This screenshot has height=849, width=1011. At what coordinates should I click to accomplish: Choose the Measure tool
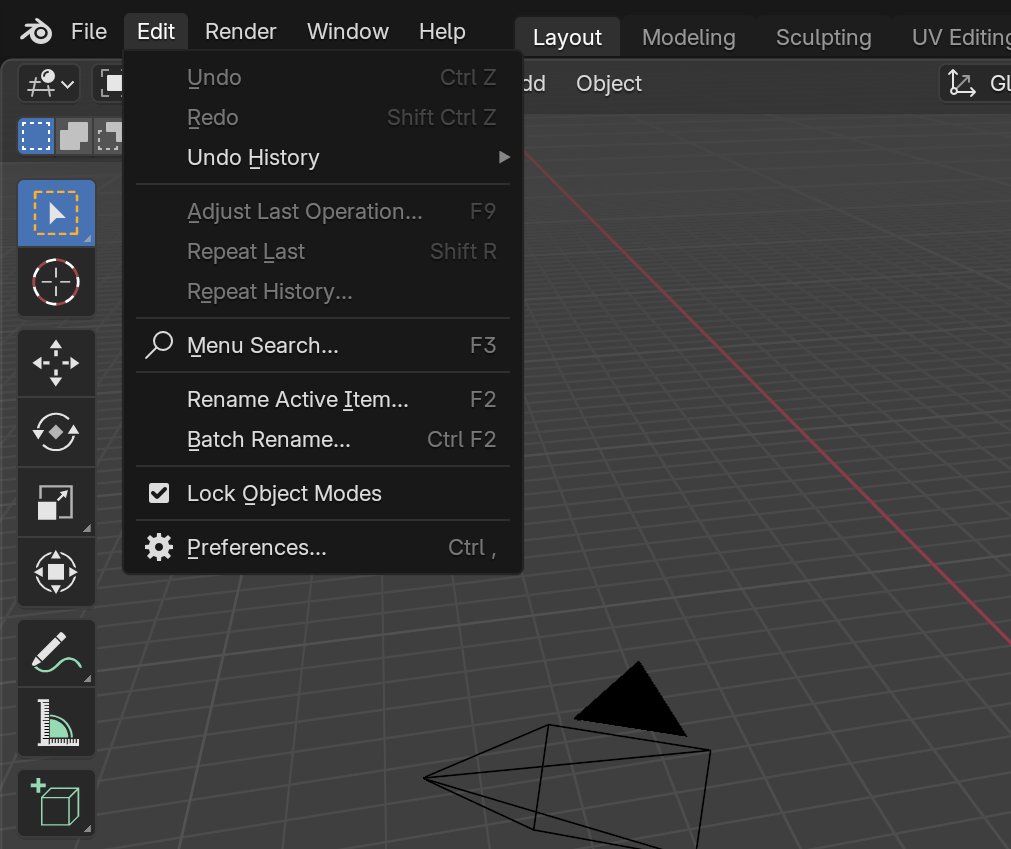coord(56,722)
